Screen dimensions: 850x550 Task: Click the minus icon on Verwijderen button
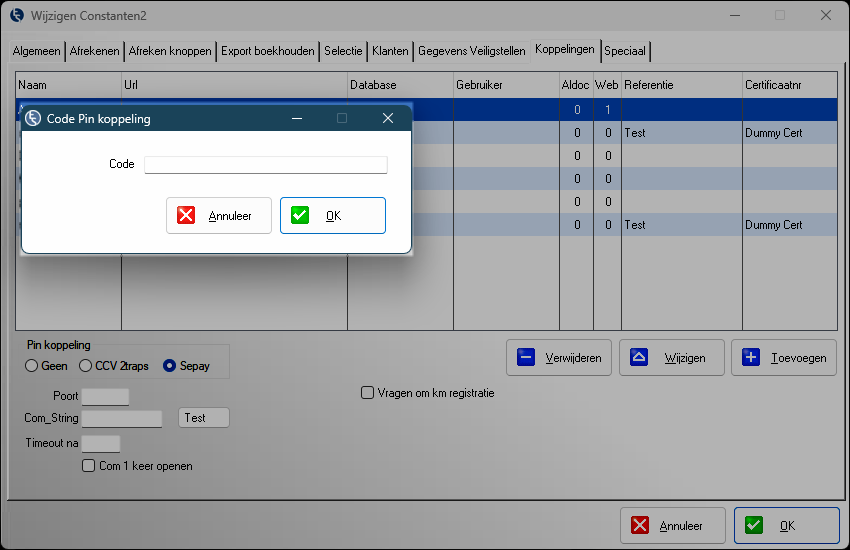(526, 357)
